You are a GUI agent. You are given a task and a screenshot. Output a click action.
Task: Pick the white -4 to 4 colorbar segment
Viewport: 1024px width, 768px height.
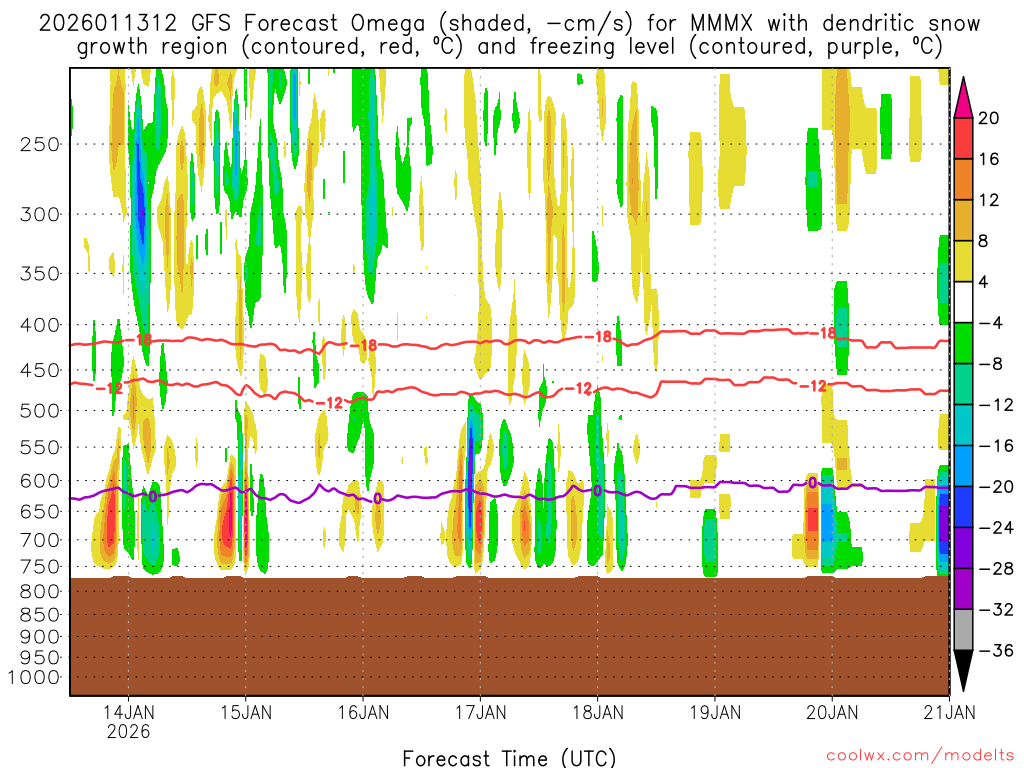pos(964,302)
